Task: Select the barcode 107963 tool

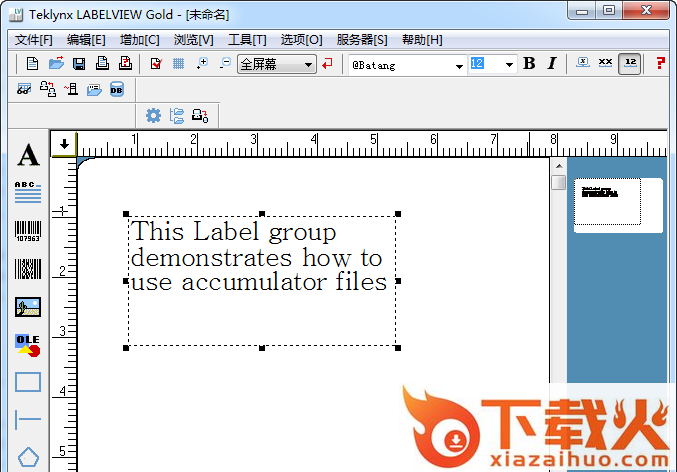Action: [x=28, y=231]
